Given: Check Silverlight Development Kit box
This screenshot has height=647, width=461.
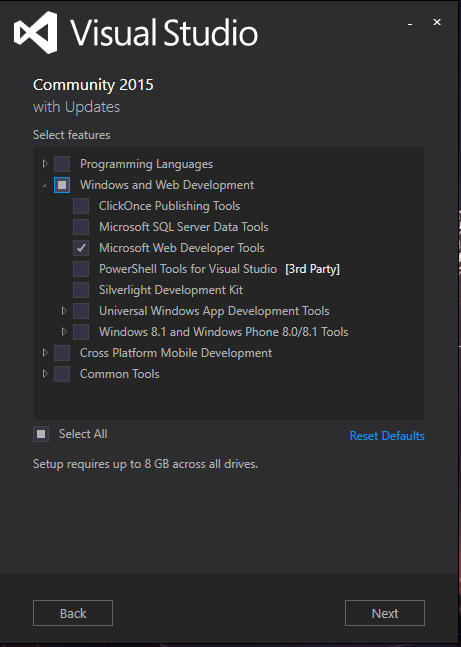Looking at the screenshot, I should coord(81,290).
